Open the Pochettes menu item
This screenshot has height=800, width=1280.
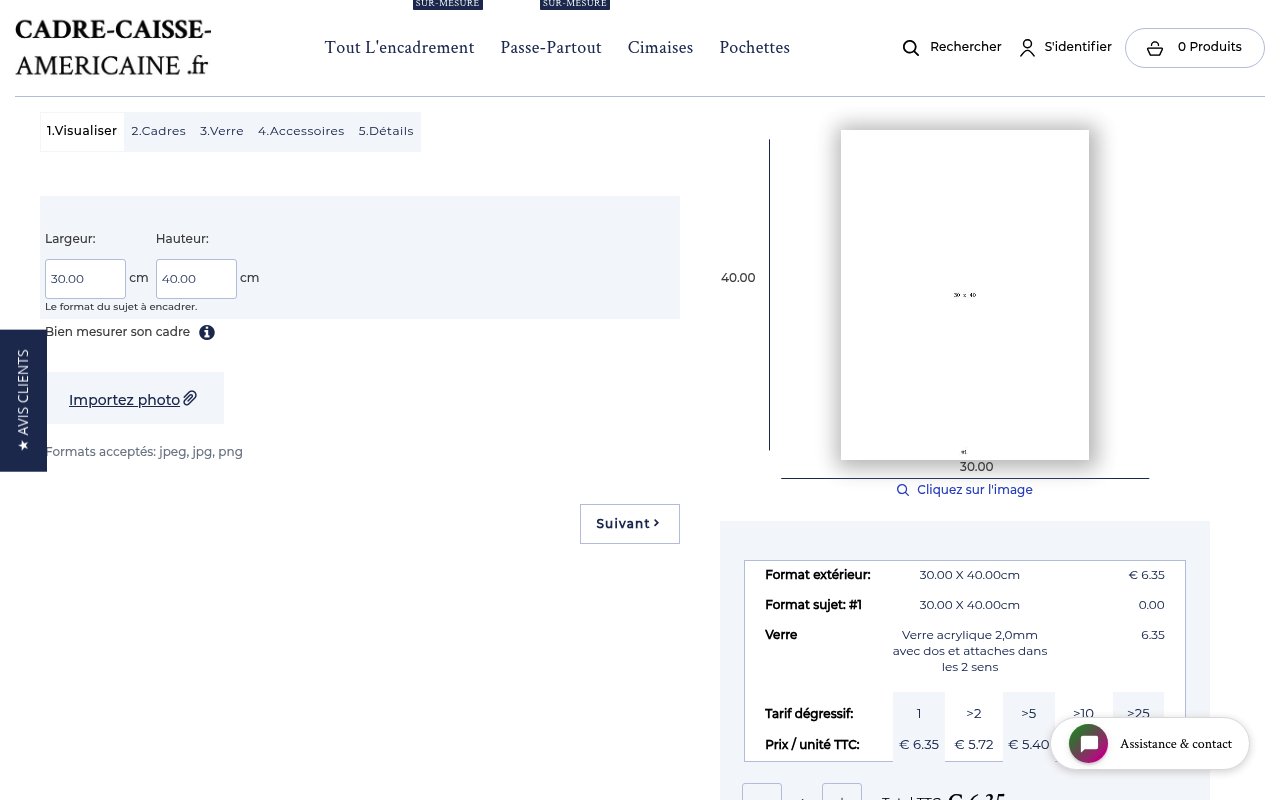click(755, 47)
